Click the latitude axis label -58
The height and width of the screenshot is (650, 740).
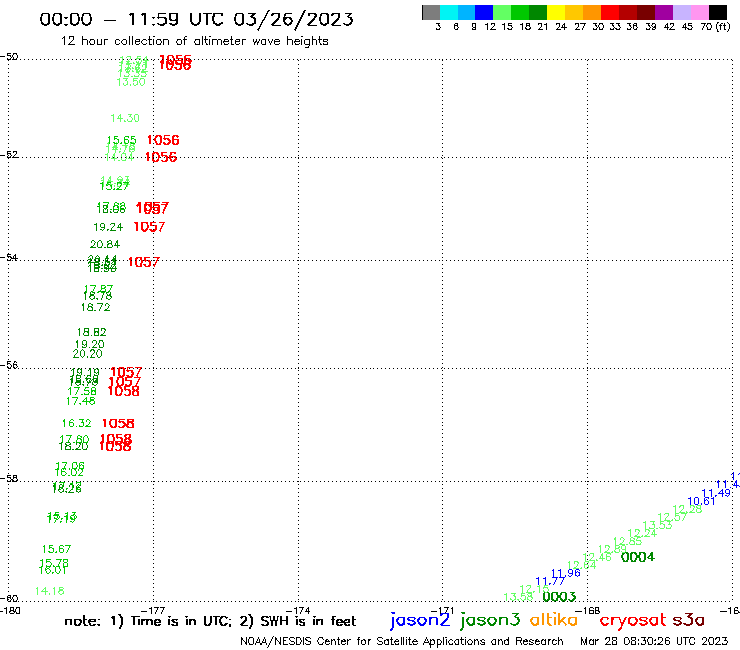tap(9, 478)
